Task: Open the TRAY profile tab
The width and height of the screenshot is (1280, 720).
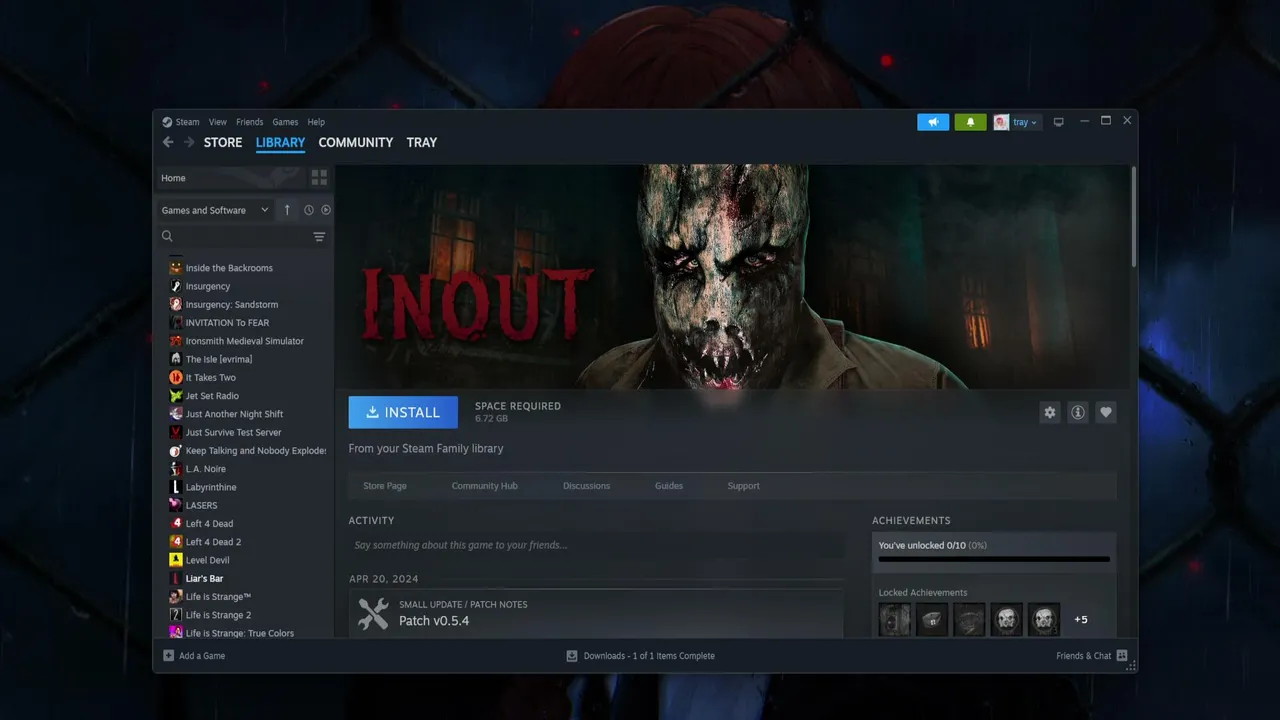Action: tap(422, 142)
